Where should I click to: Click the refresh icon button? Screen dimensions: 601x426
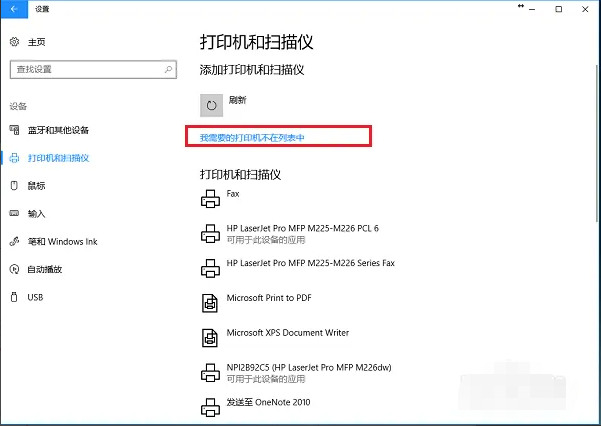(x=211, y=104)
